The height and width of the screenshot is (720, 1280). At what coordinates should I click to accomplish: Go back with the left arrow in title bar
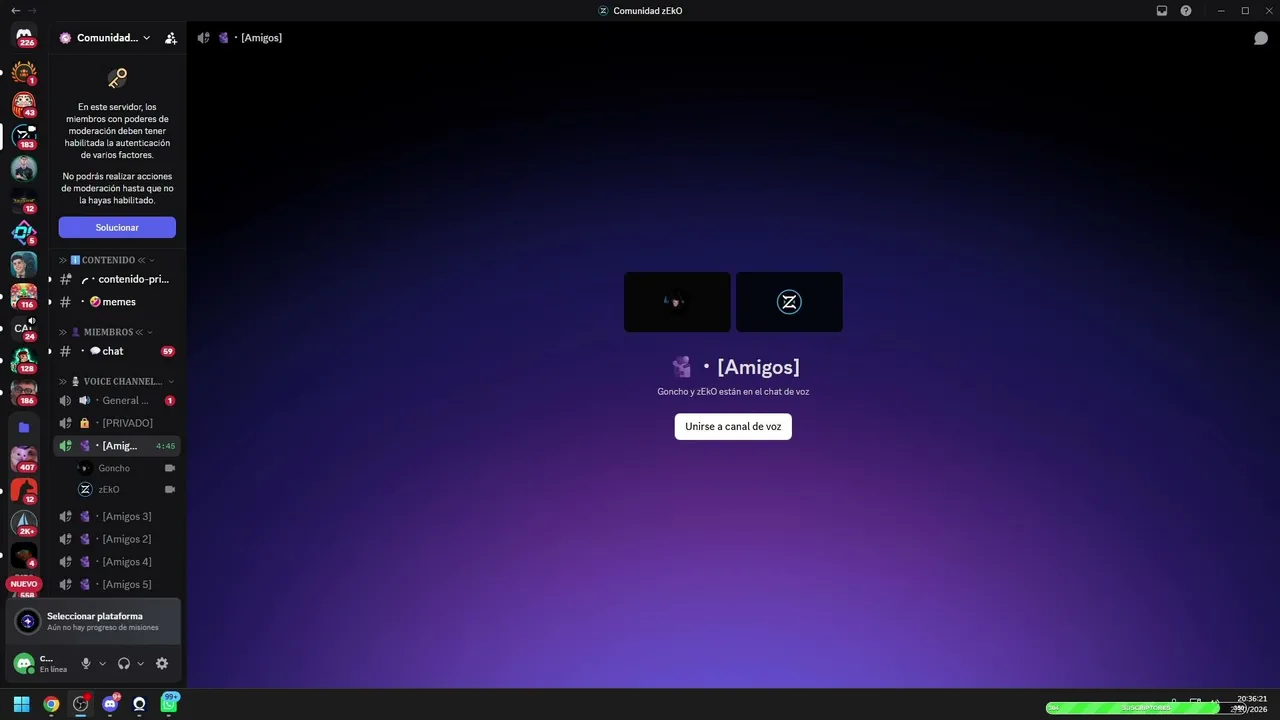[15, 10]
